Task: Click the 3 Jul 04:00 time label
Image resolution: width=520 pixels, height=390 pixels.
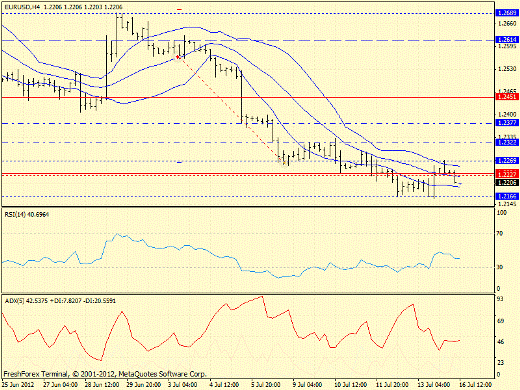Action: point(181,385)
